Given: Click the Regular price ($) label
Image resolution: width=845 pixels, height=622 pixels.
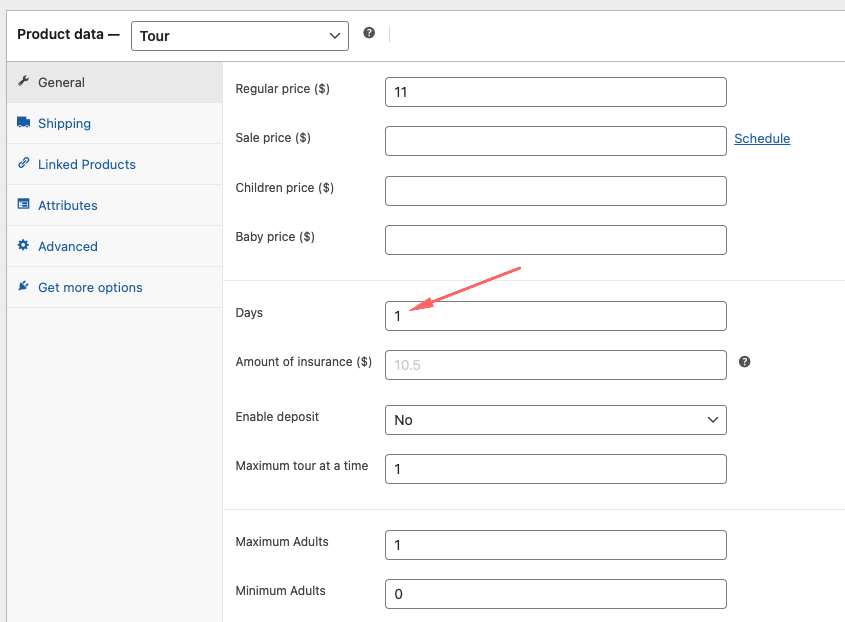Looking at the screenshot, I should click(282, 89).
